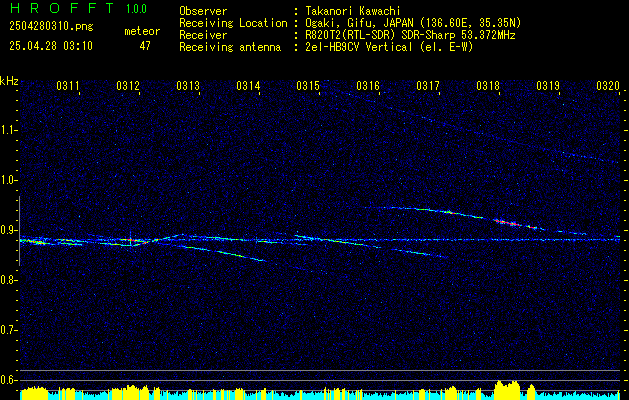Click the kHz axis label
The height and width of the screenshot is (400, 629).
tap(9, 81)
